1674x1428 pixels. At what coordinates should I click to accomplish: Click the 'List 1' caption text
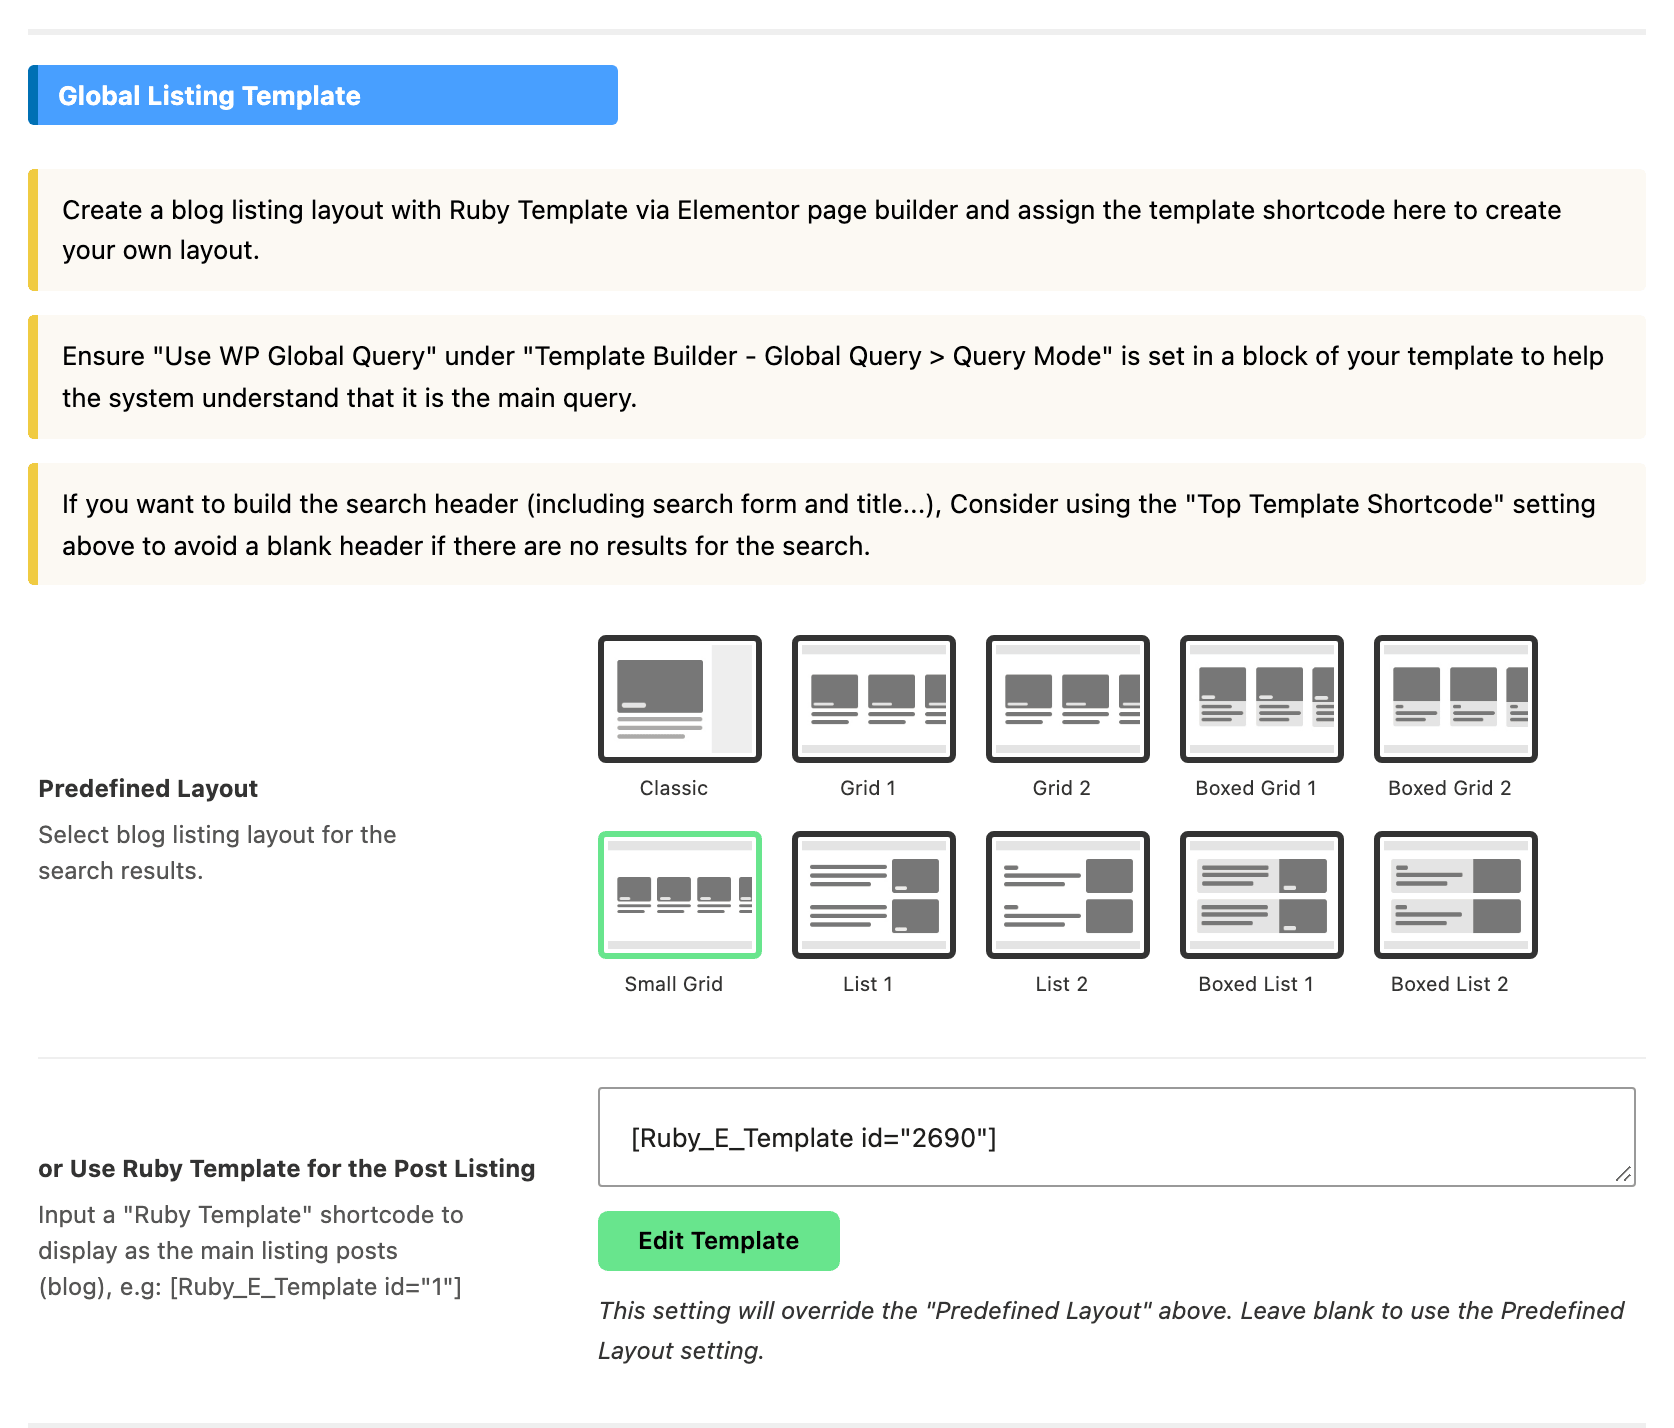click(868, 984)
